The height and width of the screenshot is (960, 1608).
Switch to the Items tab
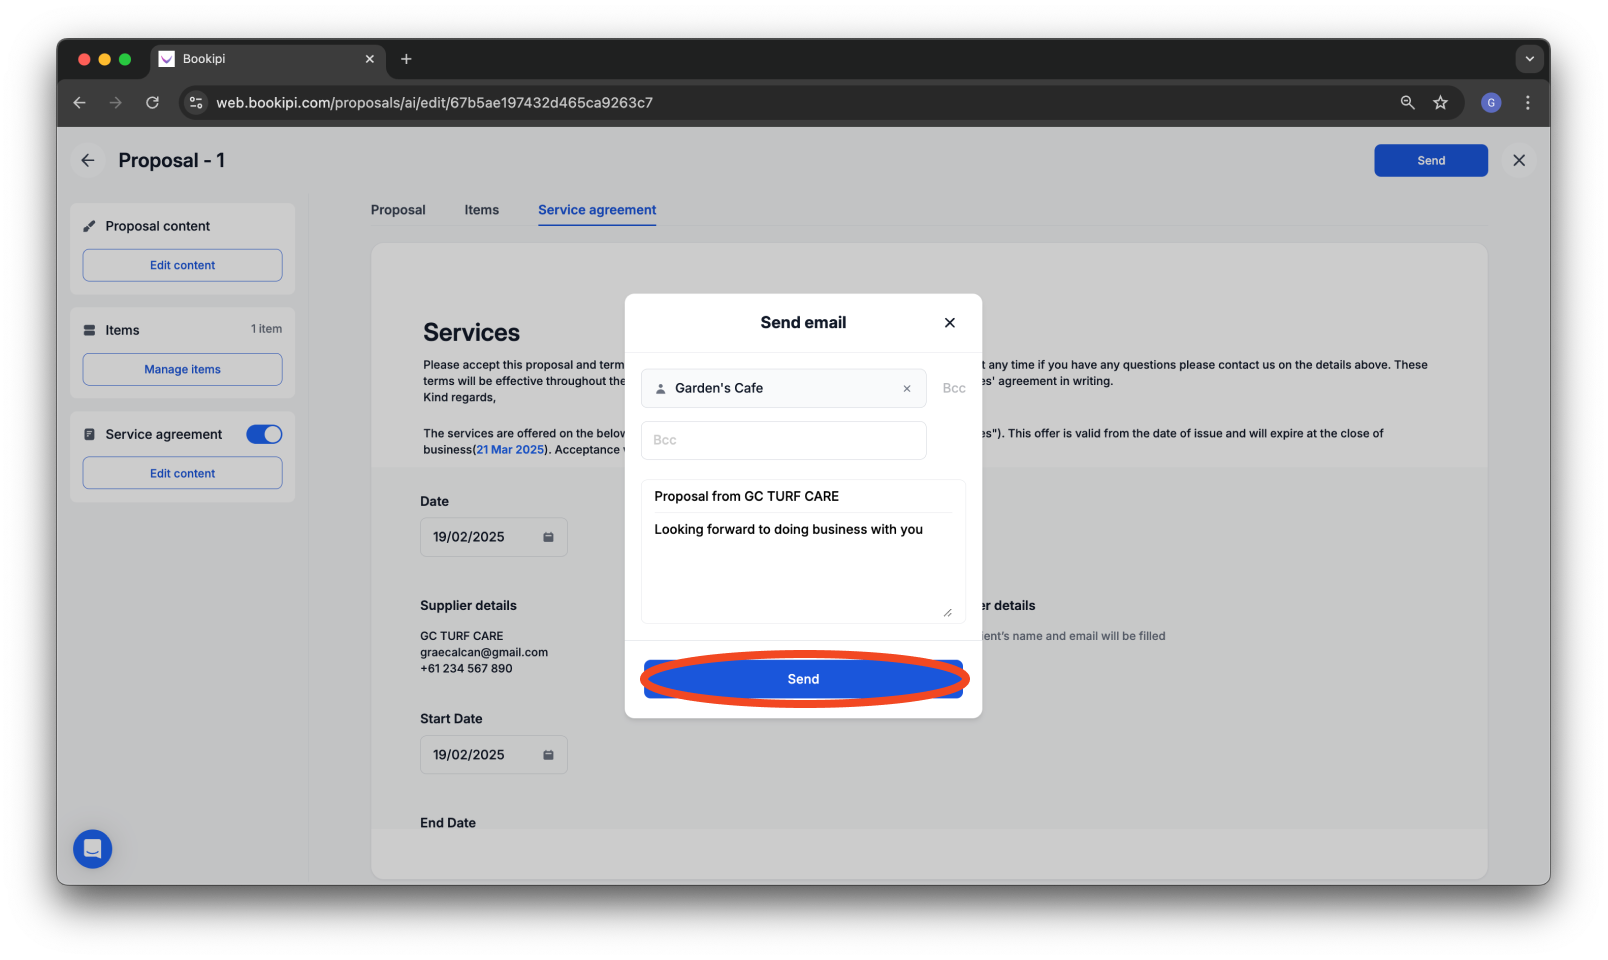(x=481, y=210)
